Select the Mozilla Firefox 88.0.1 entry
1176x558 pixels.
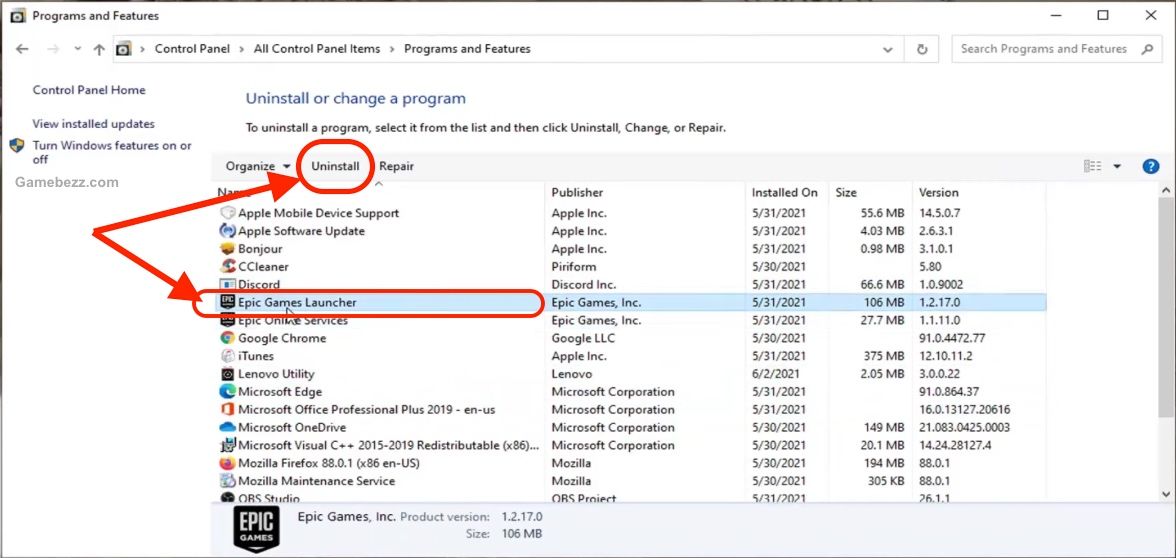tap(328, 463)
